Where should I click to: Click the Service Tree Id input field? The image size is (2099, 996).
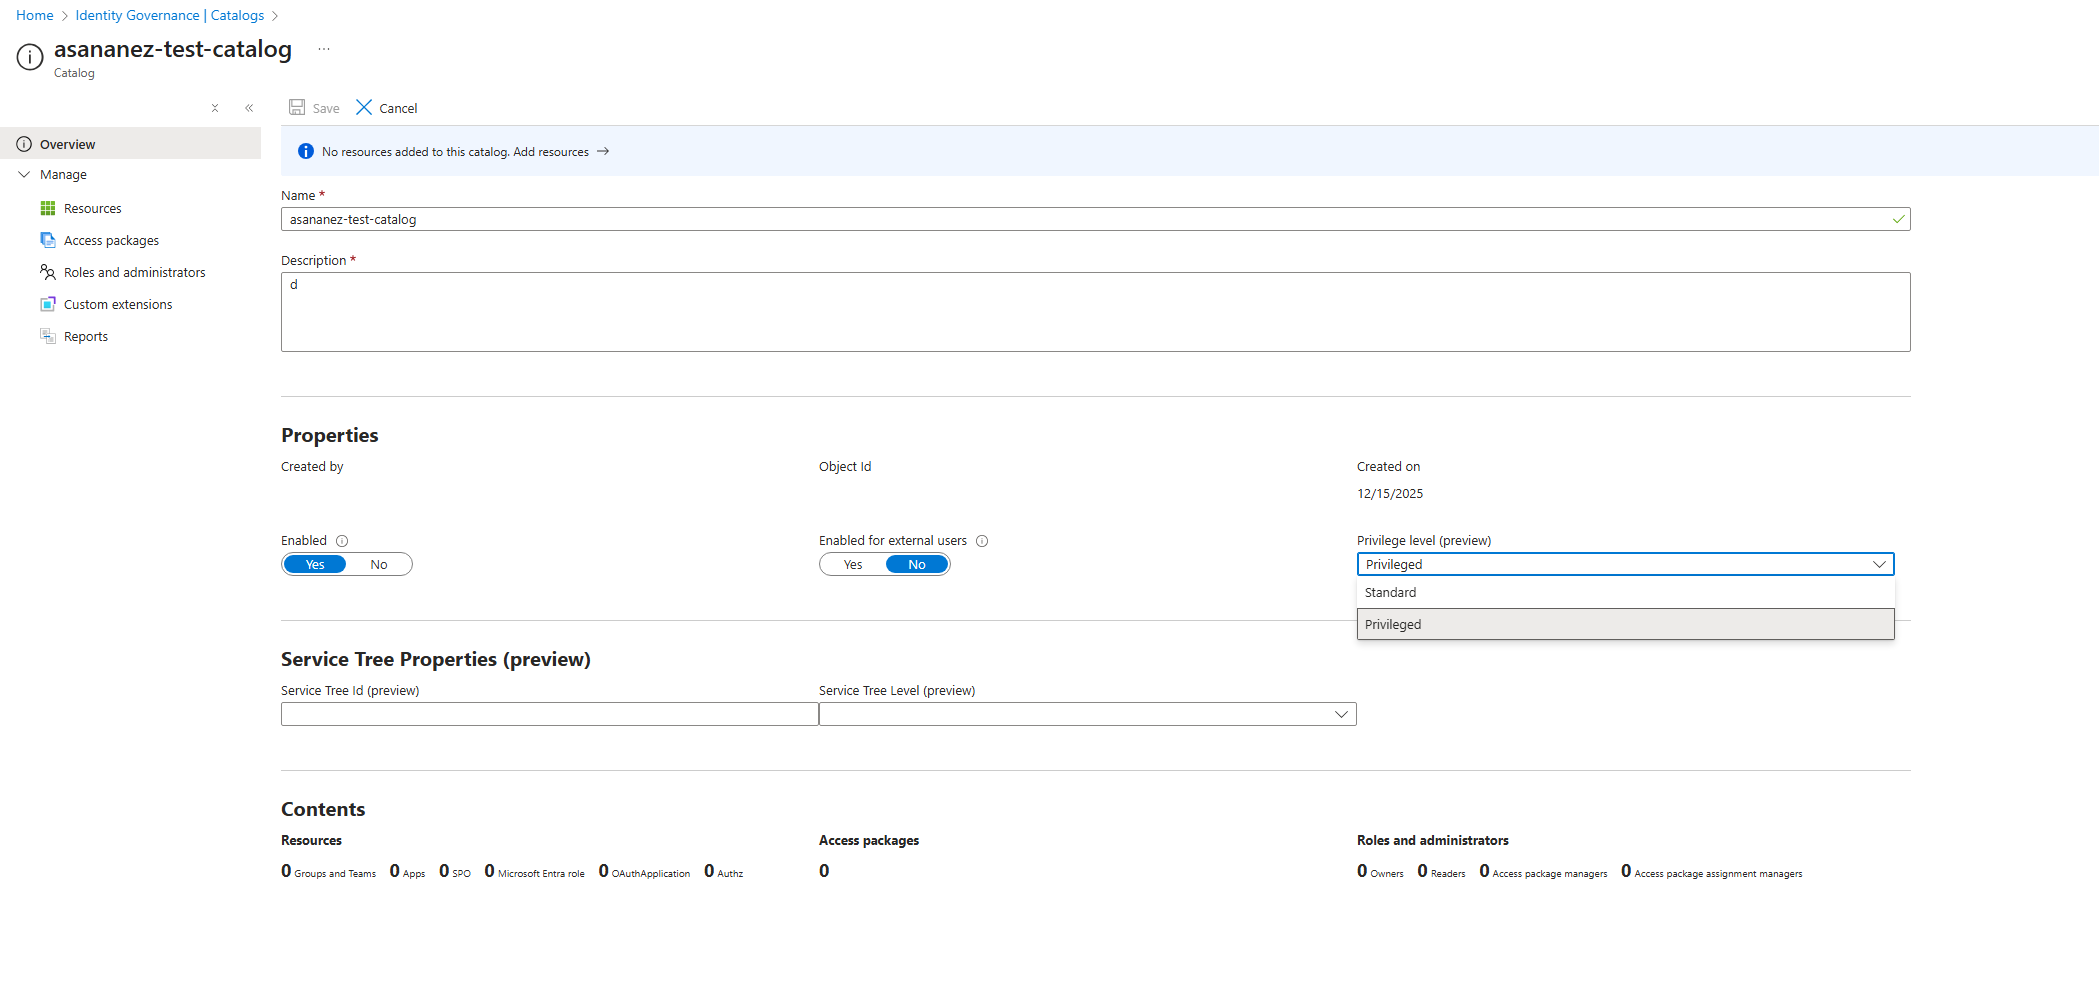tap(549, 713)
